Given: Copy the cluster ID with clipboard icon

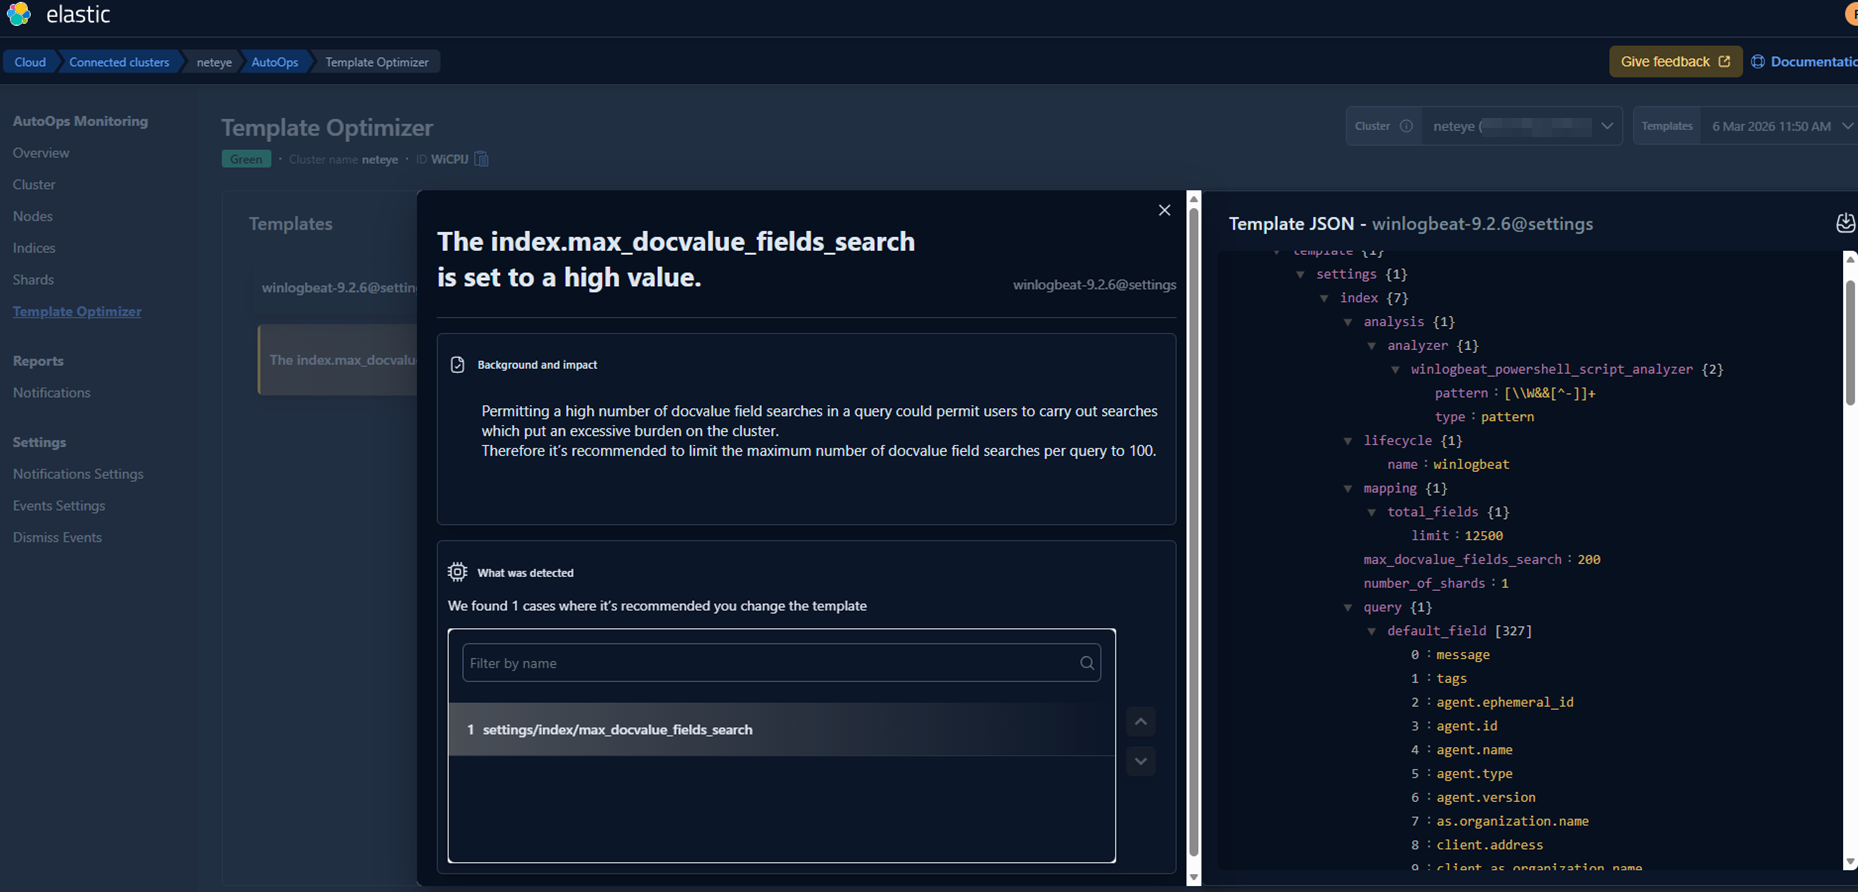Looking at the screenshot, I should tap(482, 159).
